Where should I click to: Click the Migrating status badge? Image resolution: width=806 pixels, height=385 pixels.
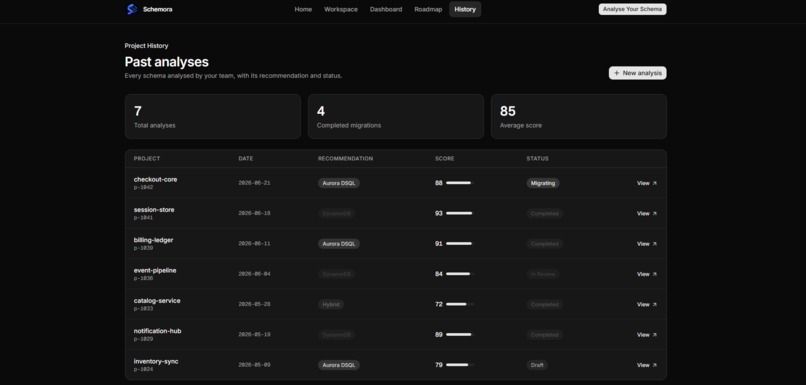click(x=543, y=183)
